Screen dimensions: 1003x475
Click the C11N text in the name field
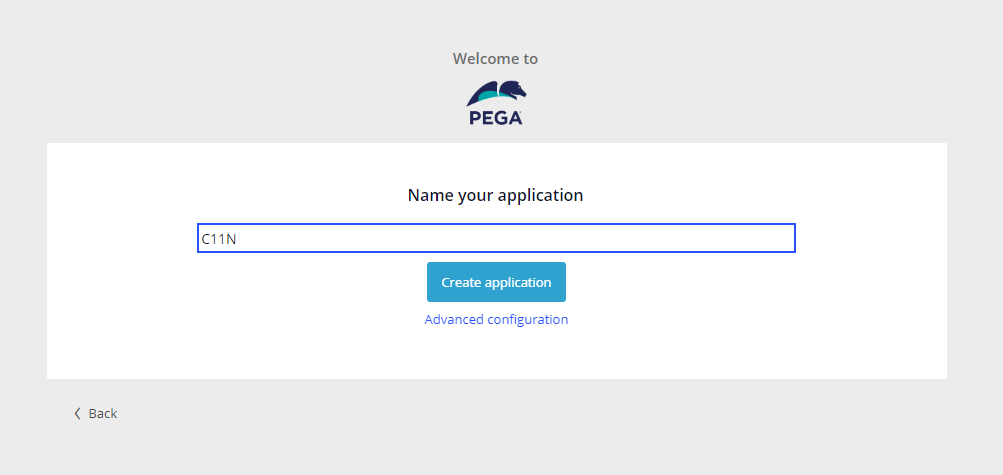click(219, 238)
